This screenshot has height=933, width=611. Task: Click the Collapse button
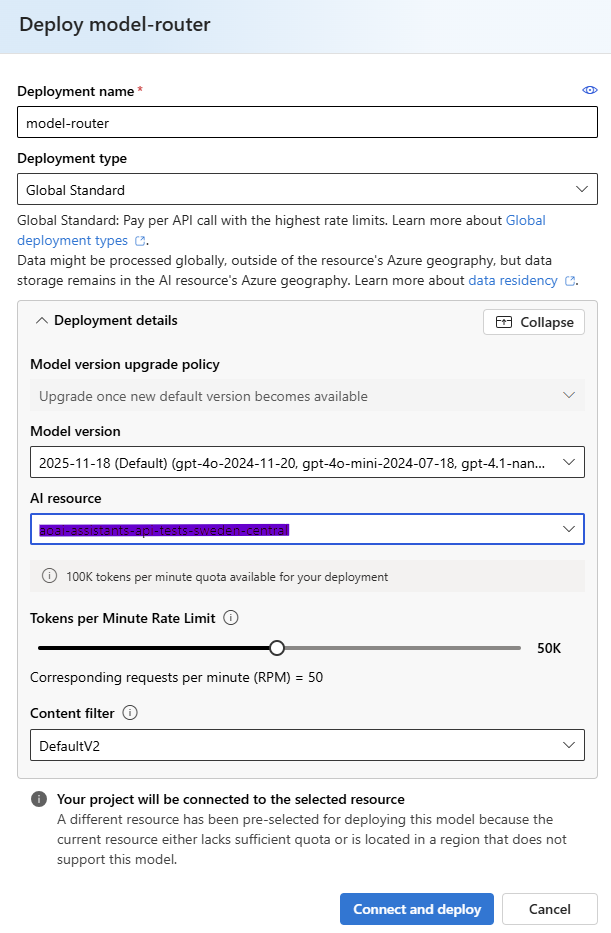(x=534, y=322)
